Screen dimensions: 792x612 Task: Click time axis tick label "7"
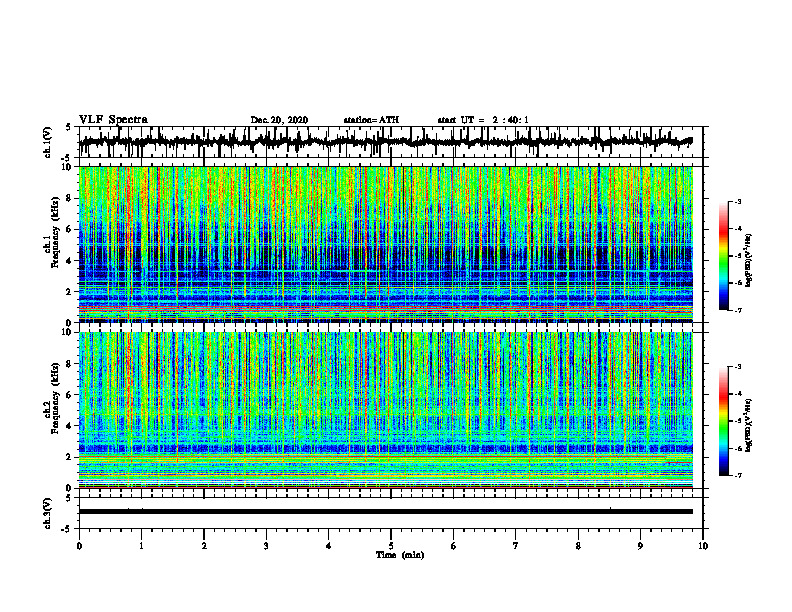[516, 546]
